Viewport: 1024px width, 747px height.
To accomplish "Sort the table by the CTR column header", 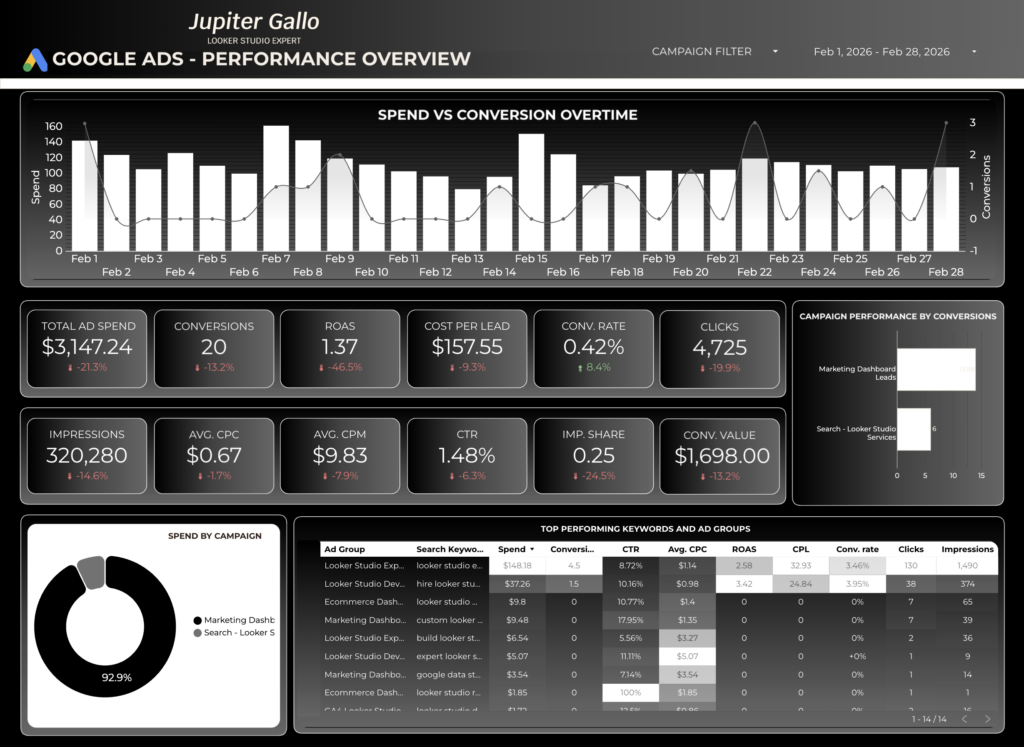I will pyautogui.click(x=630, y=549).
